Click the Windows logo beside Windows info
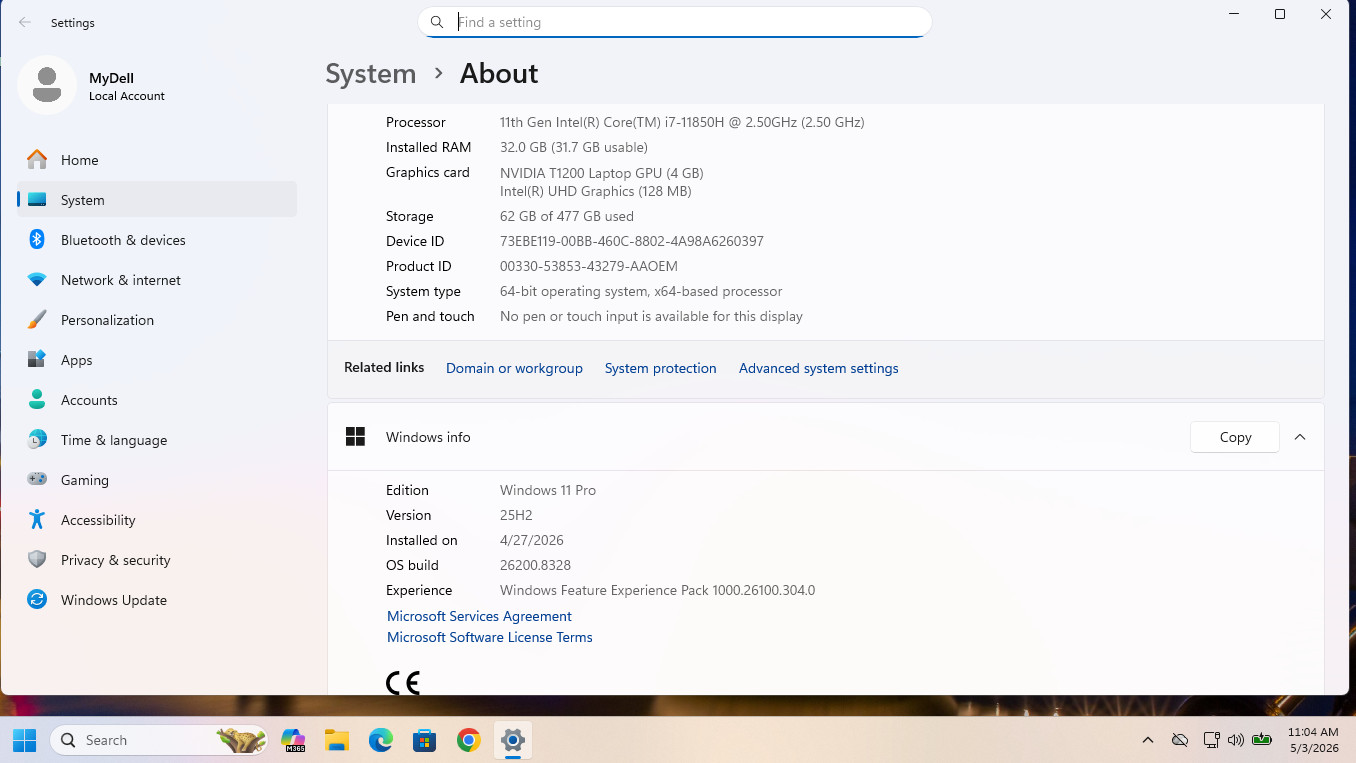 coord(355,437)
